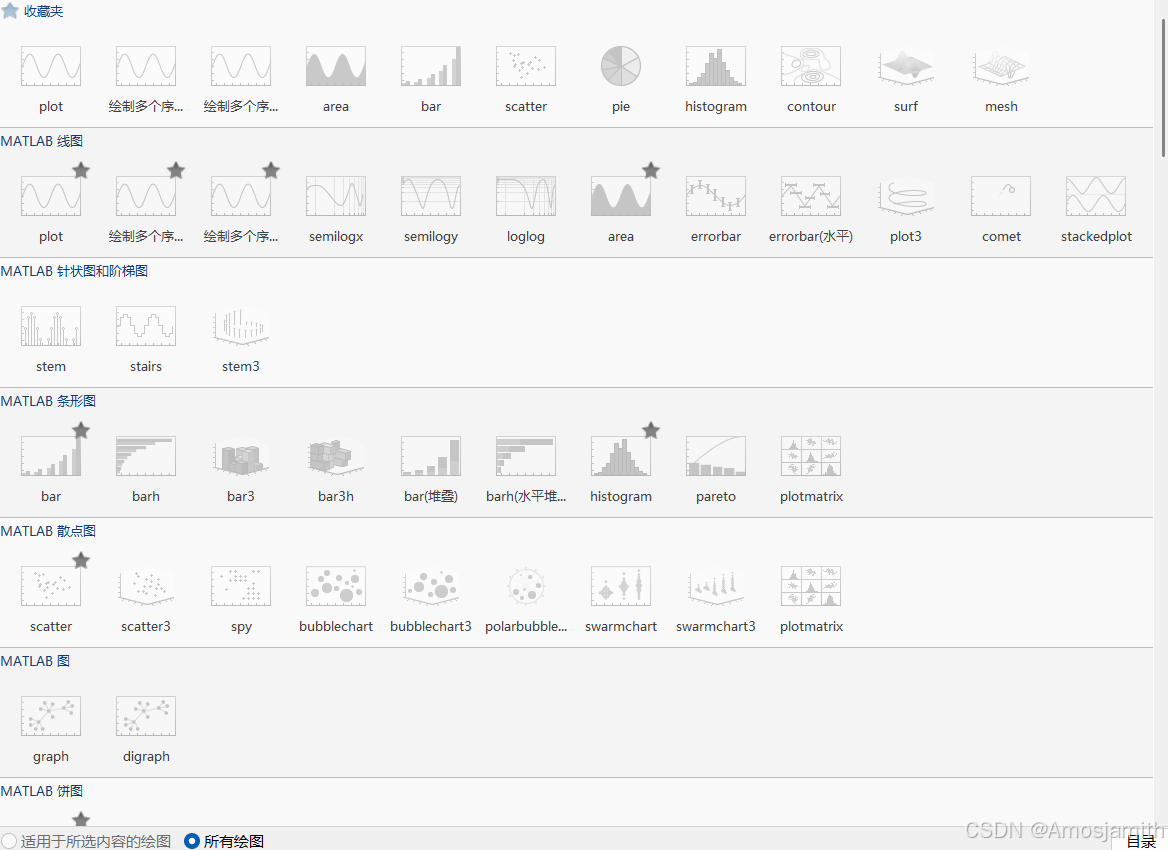Select the semilogy plot type

[x=431, y=197]
